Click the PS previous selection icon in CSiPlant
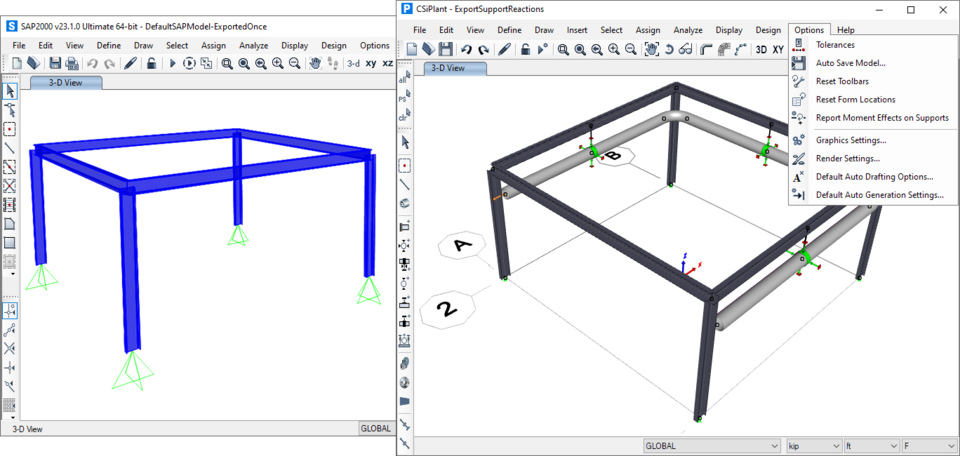 [x=405, y=95]
